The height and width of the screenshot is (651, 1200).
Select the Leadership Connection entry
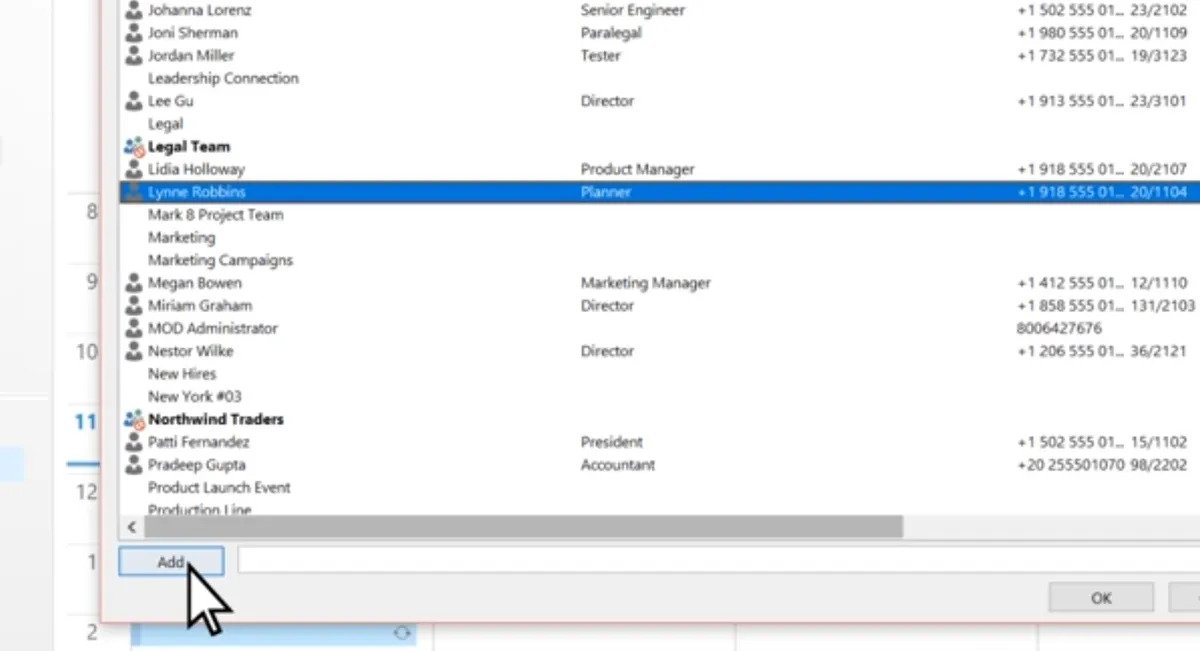click(223, 78)
